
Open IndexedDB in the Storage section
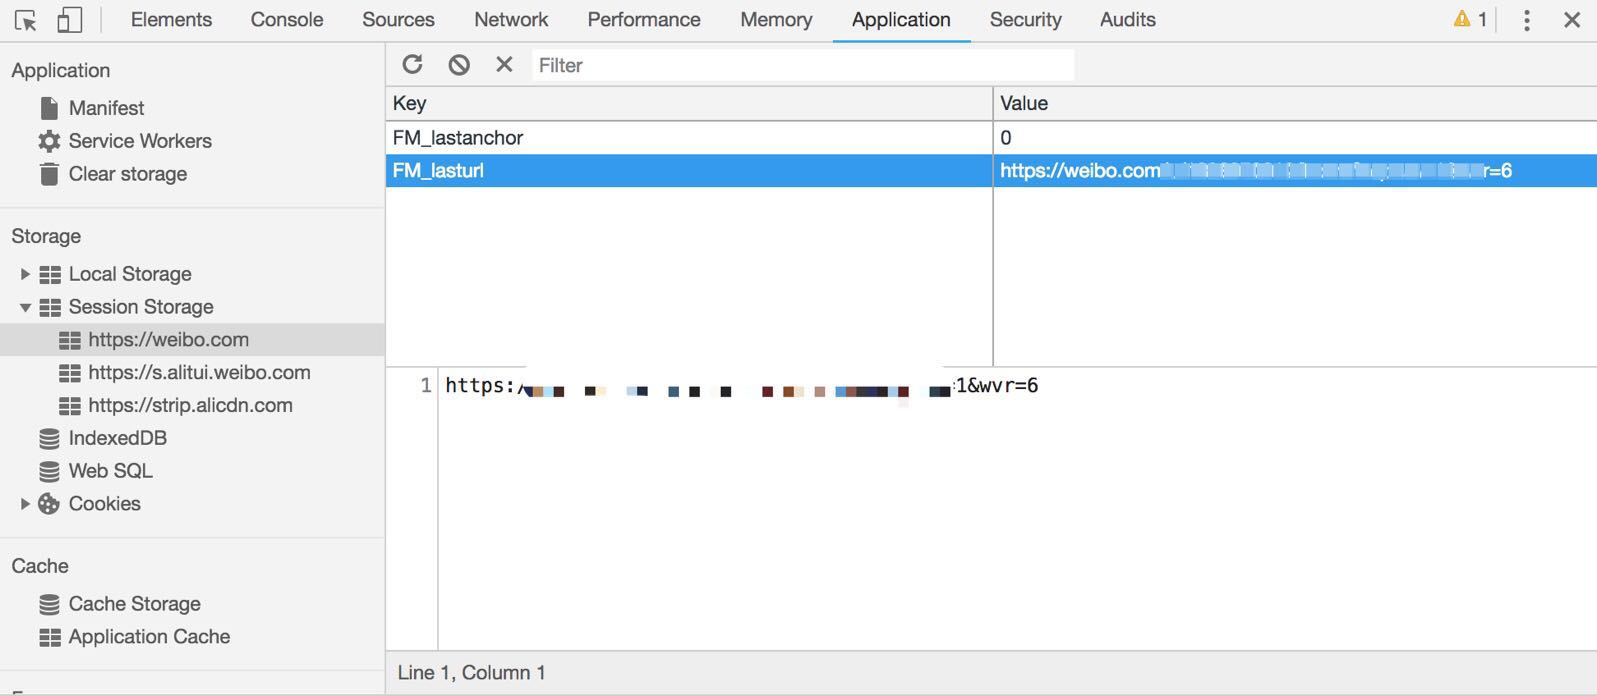point(117,438)
